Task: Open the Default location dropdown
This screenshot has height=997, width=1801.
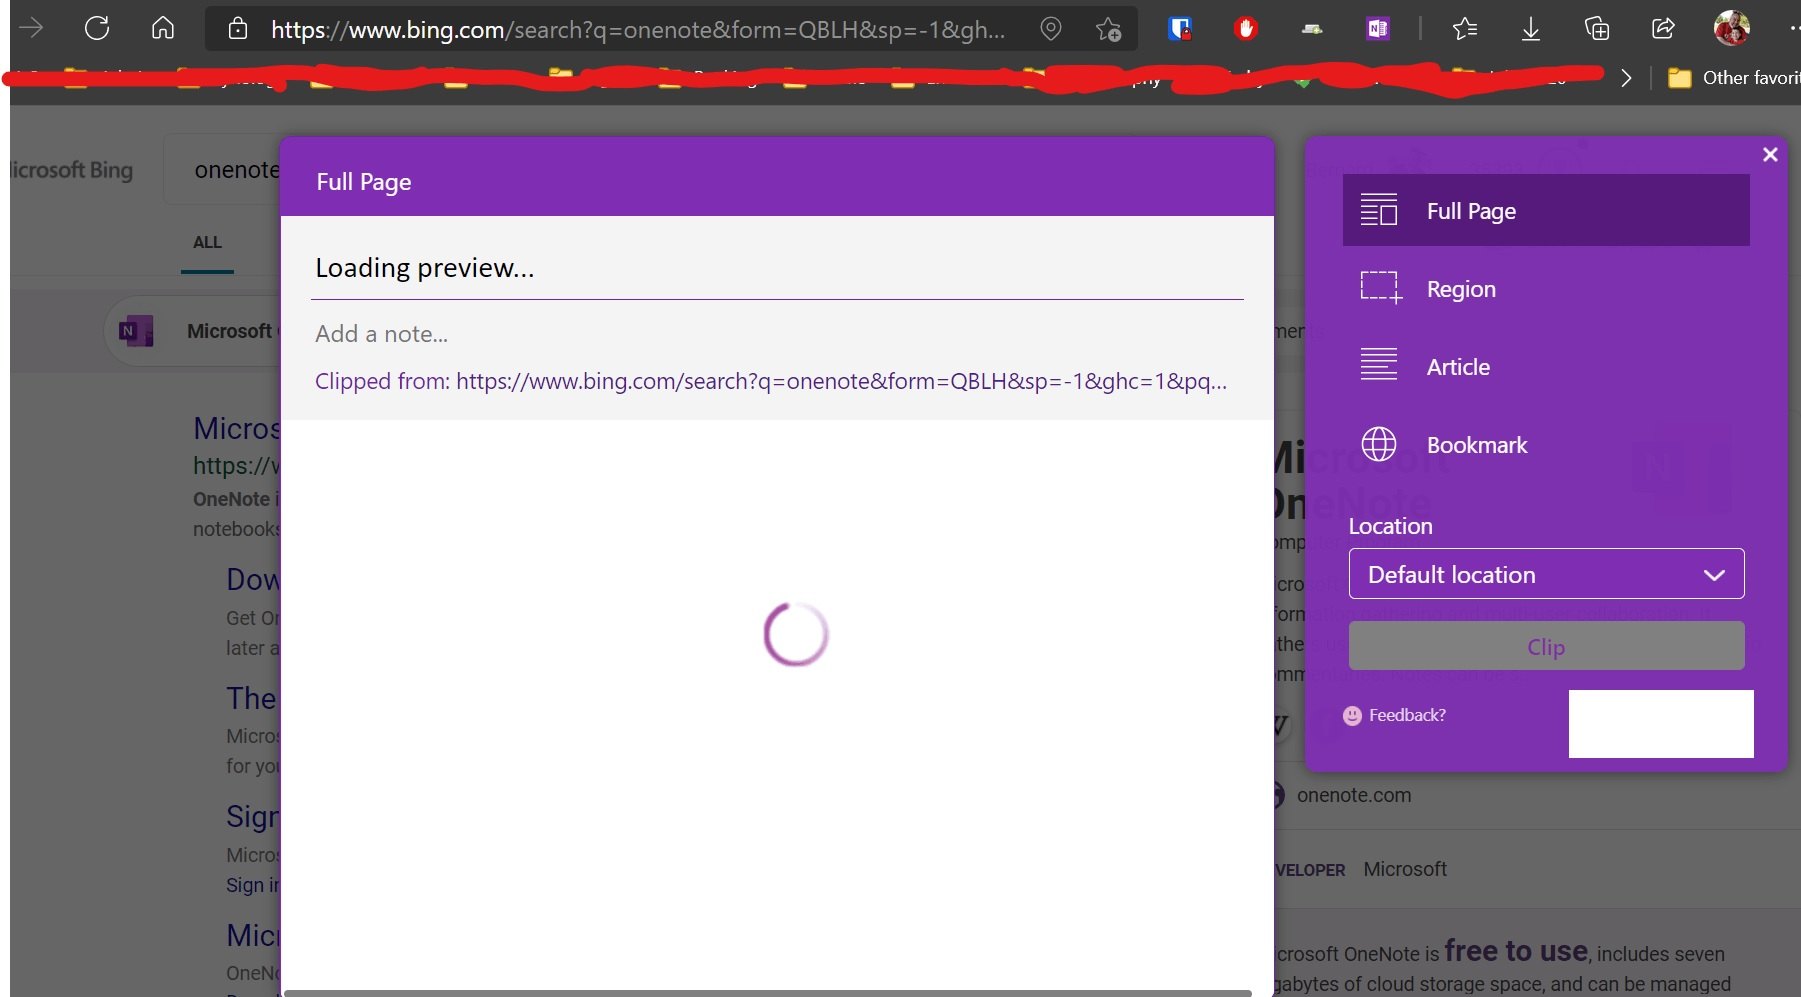Action: coord(1546,574)
